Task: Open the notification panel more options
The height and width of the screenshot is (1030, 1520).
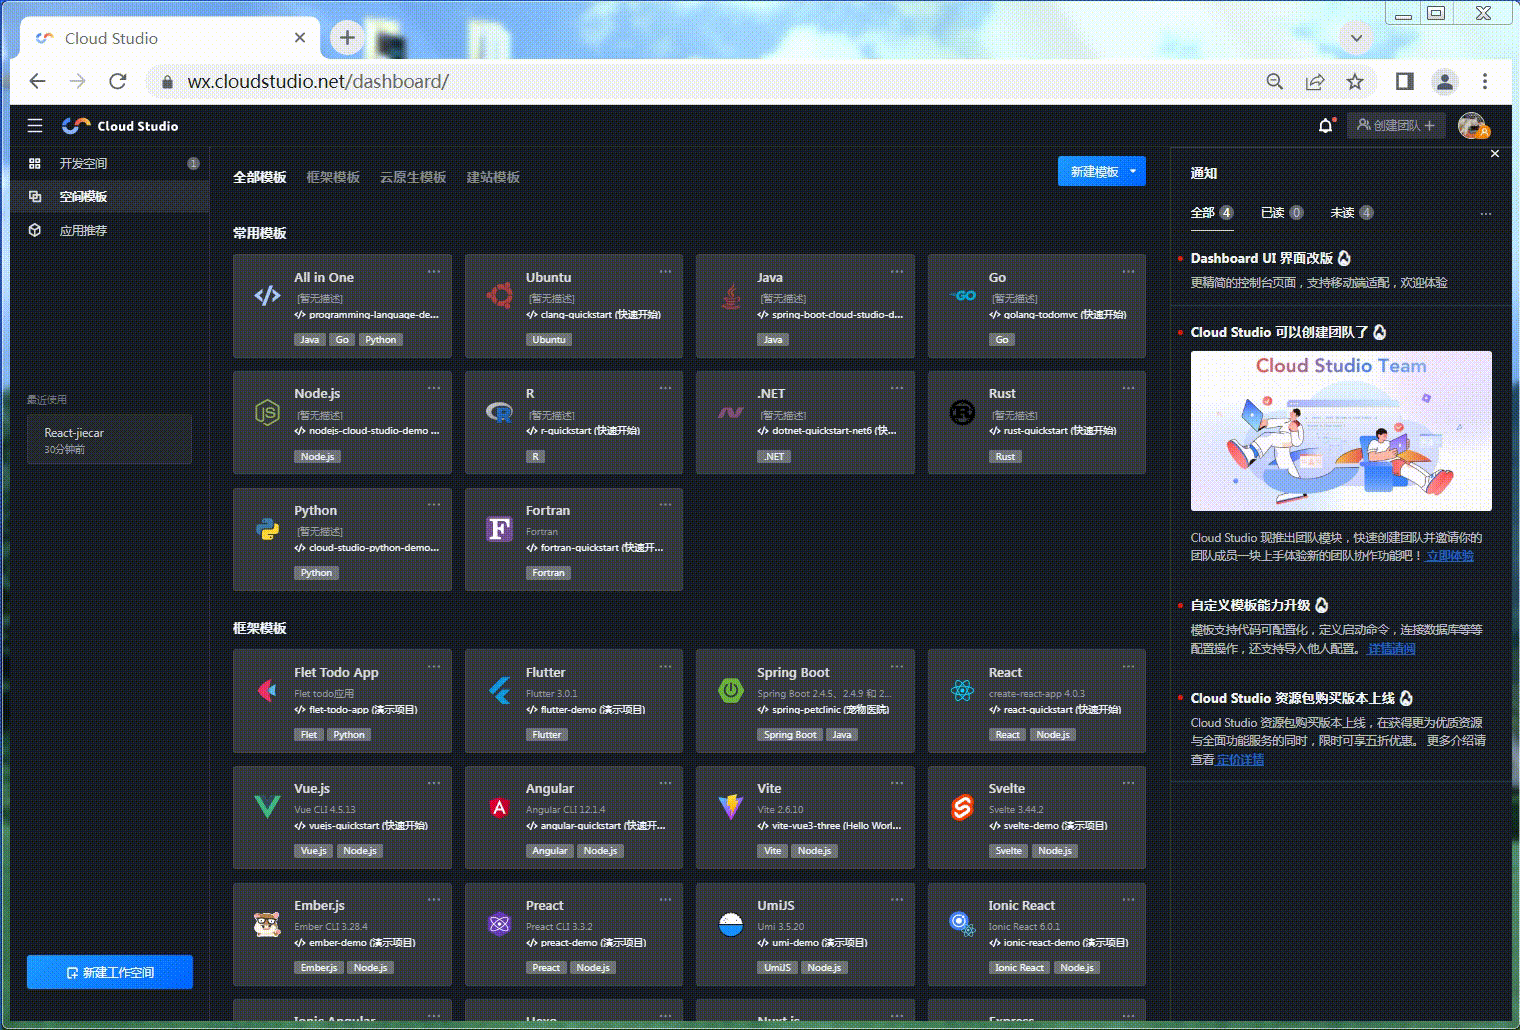Action: tap(1485, 214)
